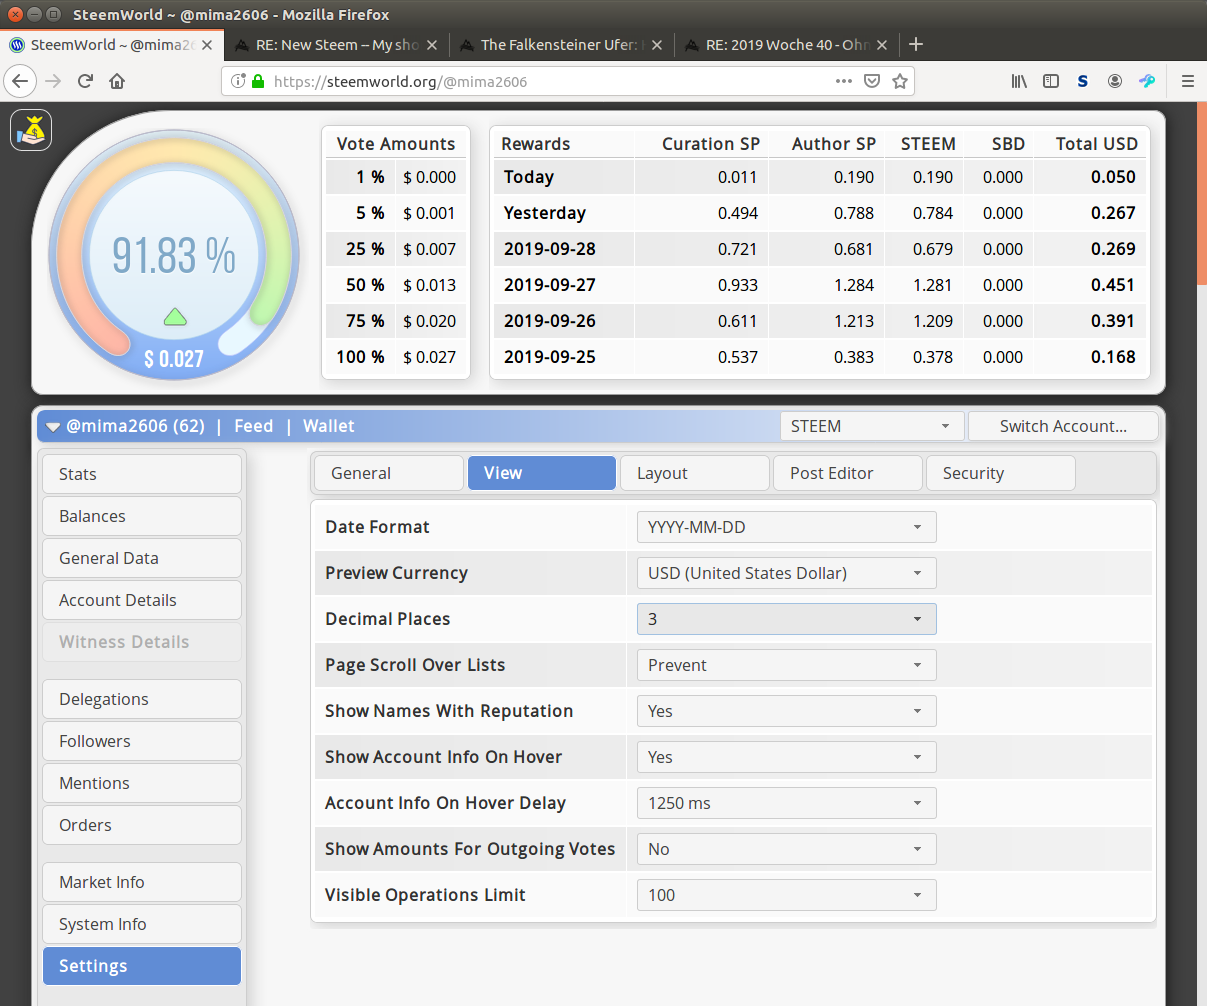Bookmark this page with the star icon
Image resolution: width=1207 pixels, height=1006 pixels.
[x=900, y=81]
